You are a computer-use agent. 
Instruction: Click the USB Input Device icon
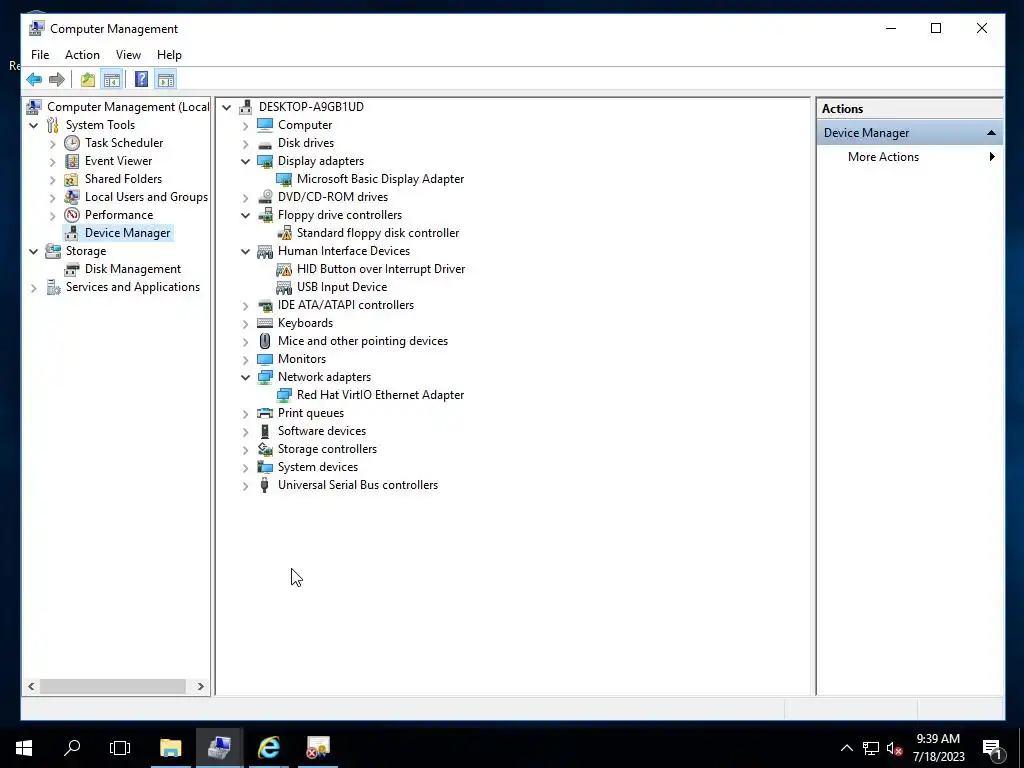click(284, 287)
